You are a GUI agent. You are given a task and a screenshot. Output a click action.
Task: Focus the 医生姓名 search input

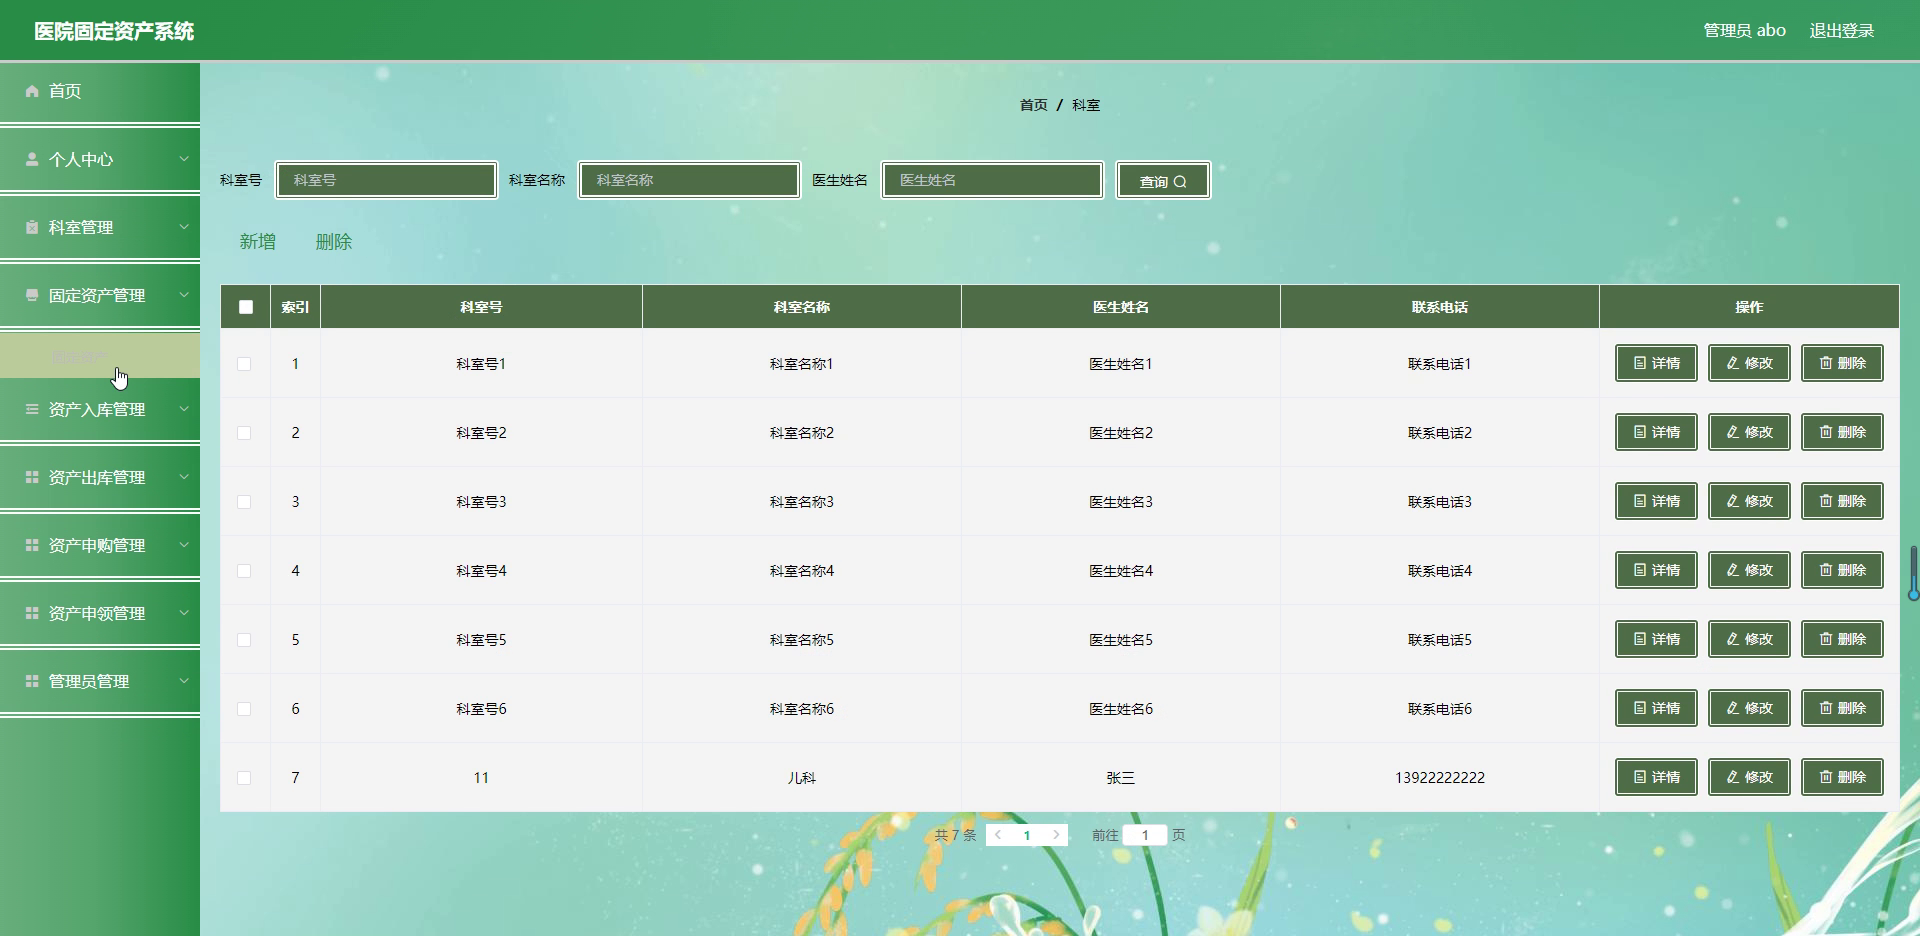pos(992,180)
